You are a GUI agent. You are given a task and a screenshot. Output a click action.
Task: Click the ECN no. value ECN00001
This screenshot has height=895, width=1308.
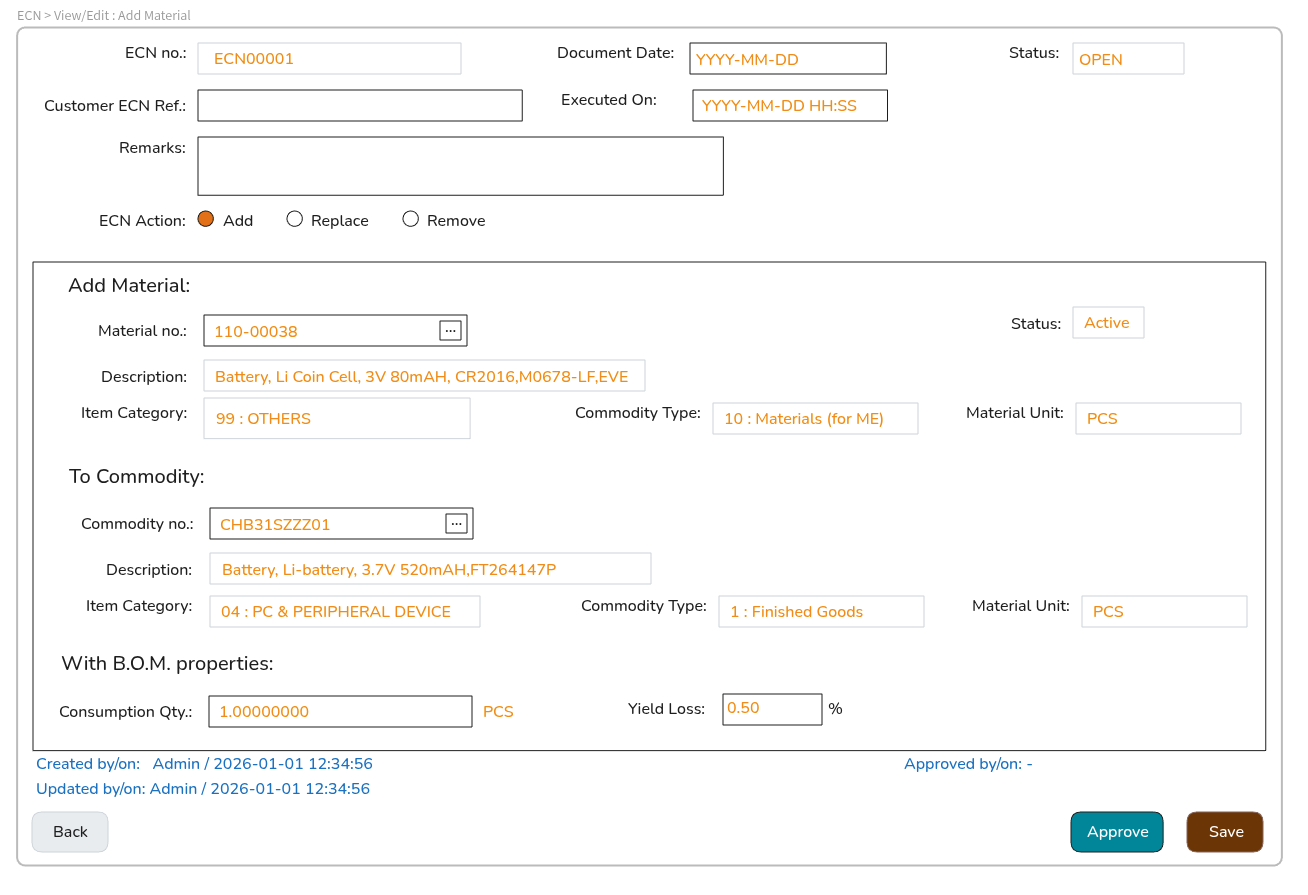[x=329, y=58]
